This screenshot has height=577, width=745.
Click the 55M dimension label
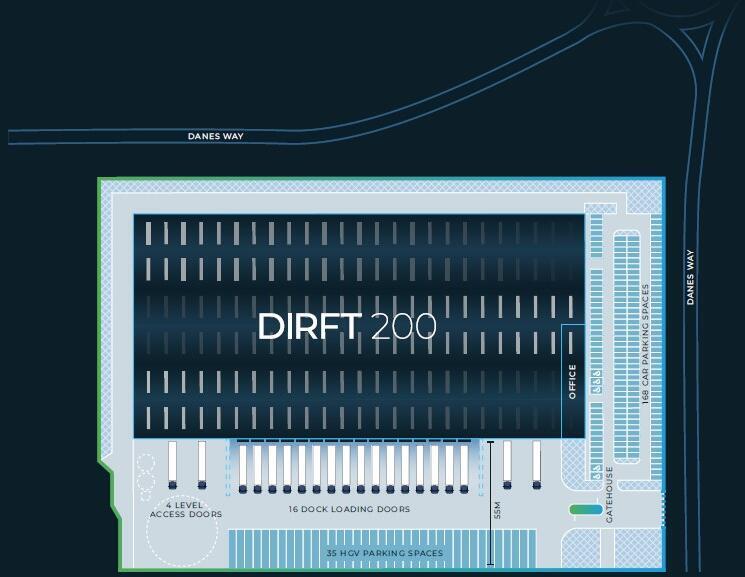(x=497, y=510)
